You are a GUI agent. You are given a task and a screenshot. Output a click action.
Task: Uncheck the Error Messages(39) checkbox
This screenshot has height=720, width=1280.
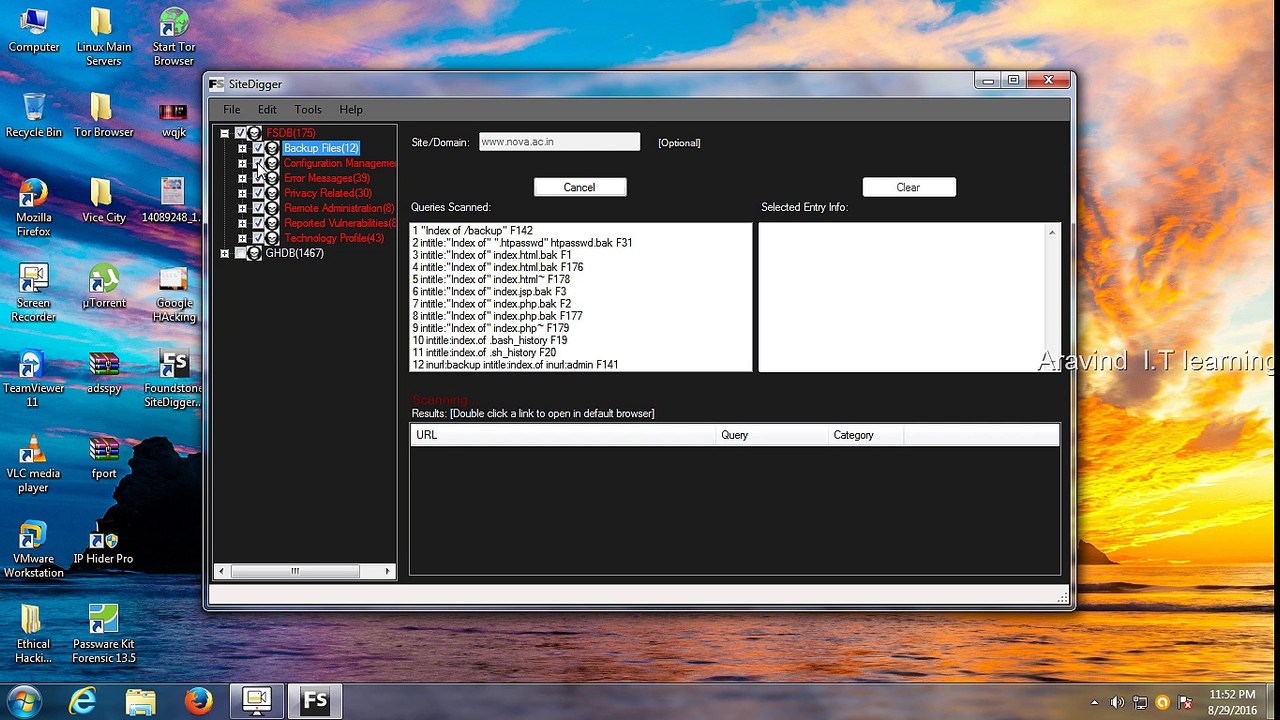pos(258,178)
